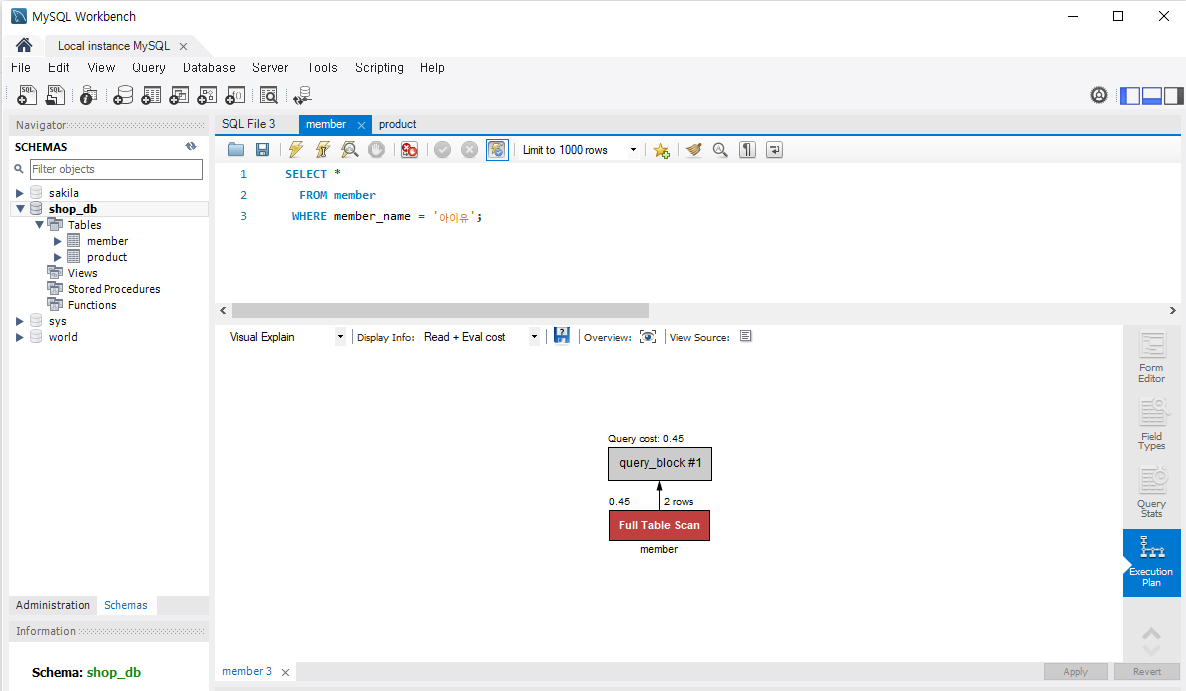Create a new table icon
Image resolution: width=1186 pixels, height=691 pixels.
point(151,95)
